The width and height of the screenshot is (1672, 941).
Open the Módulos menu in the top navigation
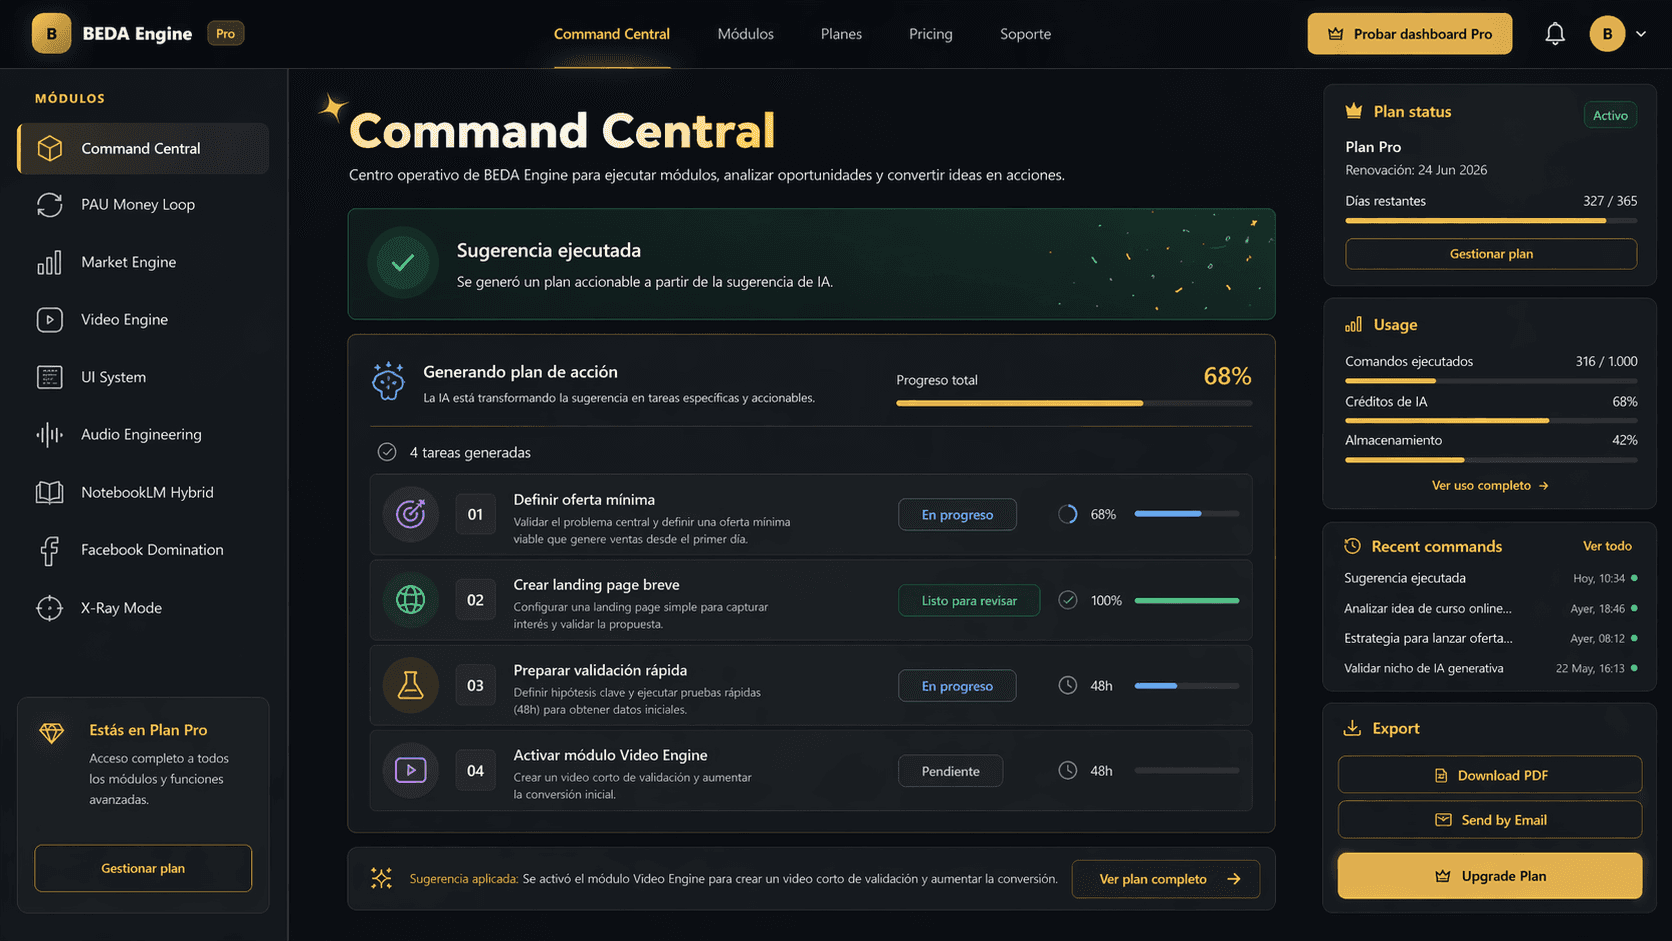point(745,33)
